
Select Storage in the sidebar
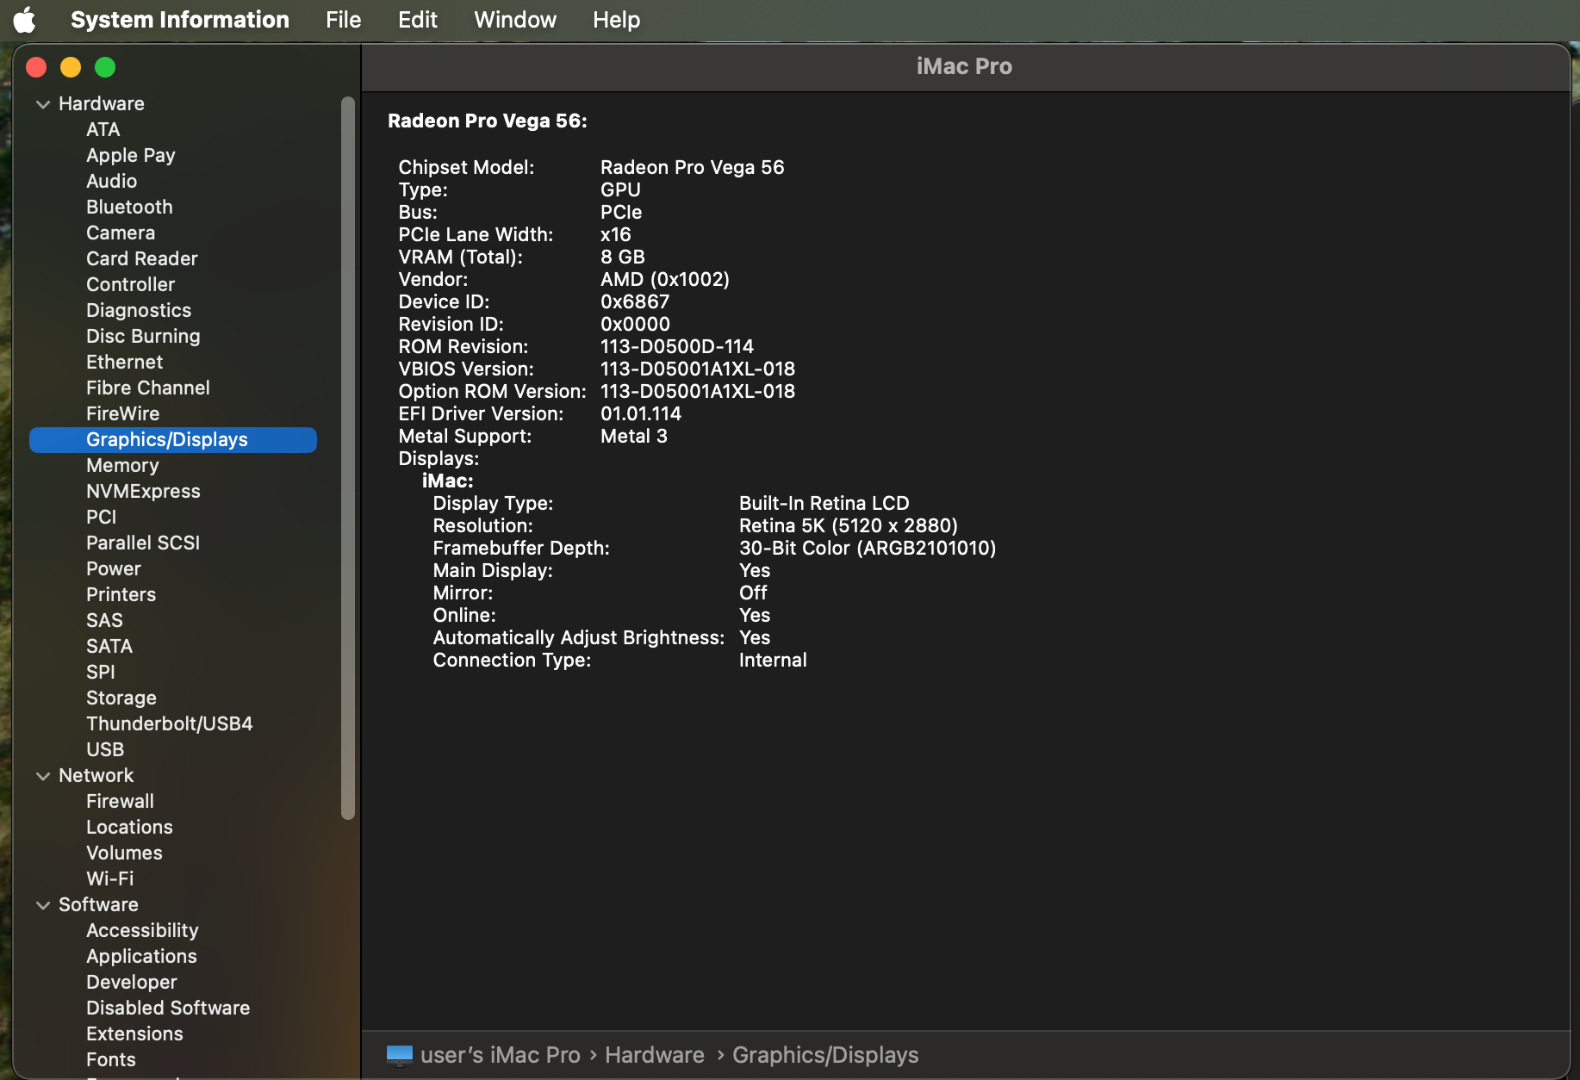pos(121,698)
